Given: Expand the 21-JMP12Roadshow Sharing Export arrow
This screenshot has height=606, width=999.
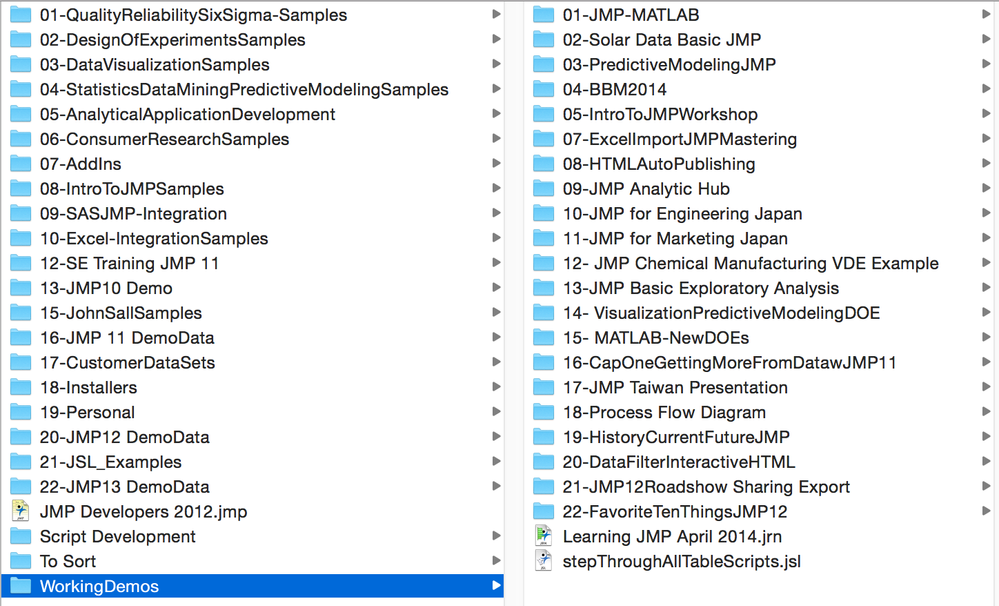Looking at the screenshot, I should pos(986,486).
